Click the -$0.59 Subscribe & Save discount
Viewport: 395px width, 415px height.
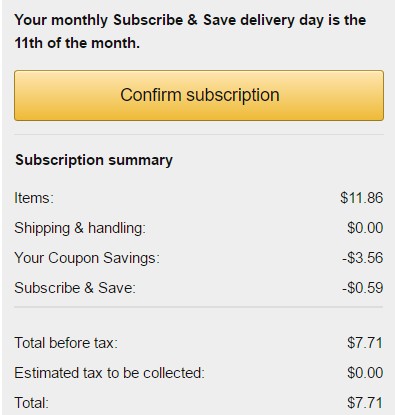pyautogui.click(x=363, y=288)
